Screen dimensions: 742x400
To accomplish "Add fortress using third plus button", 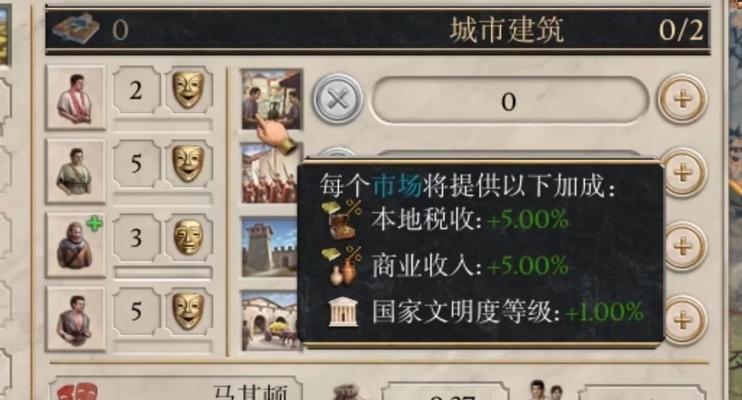I will 684,247.
